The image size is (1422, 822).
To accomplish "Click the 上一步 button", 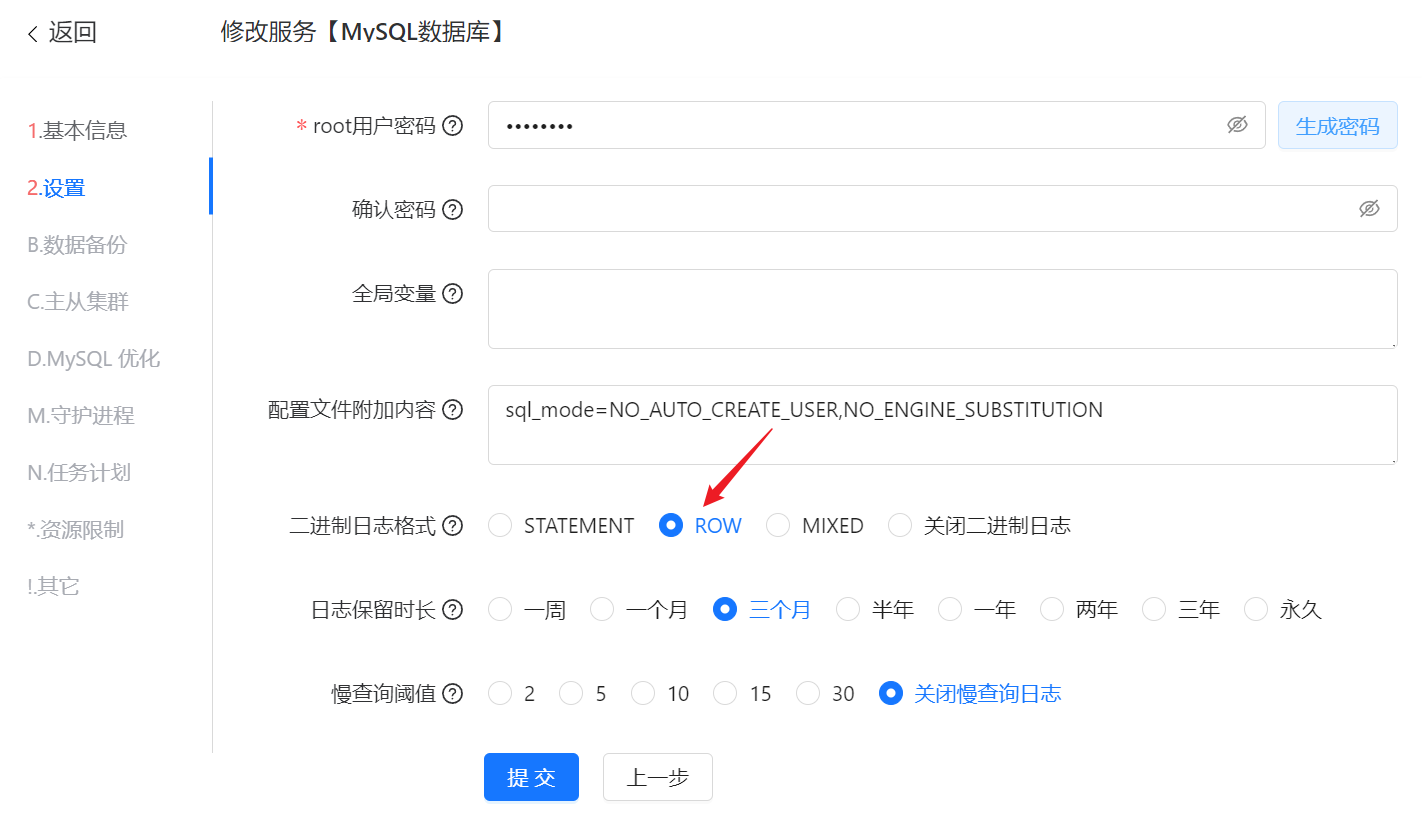I will (658, 777).
